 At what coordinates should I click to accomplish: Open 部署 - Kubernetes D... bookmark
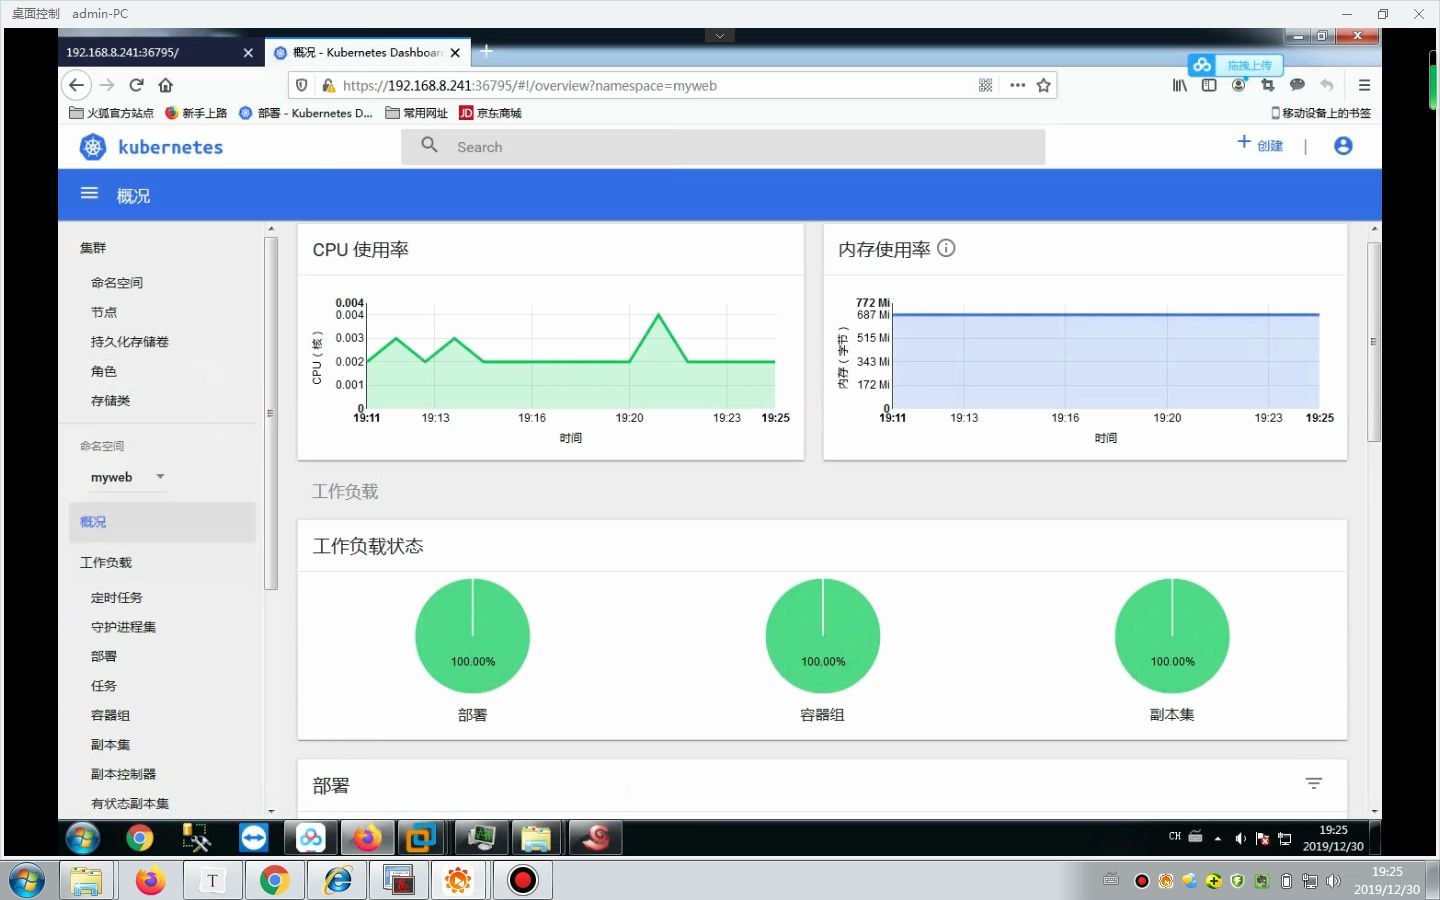(x=306, y=113)
